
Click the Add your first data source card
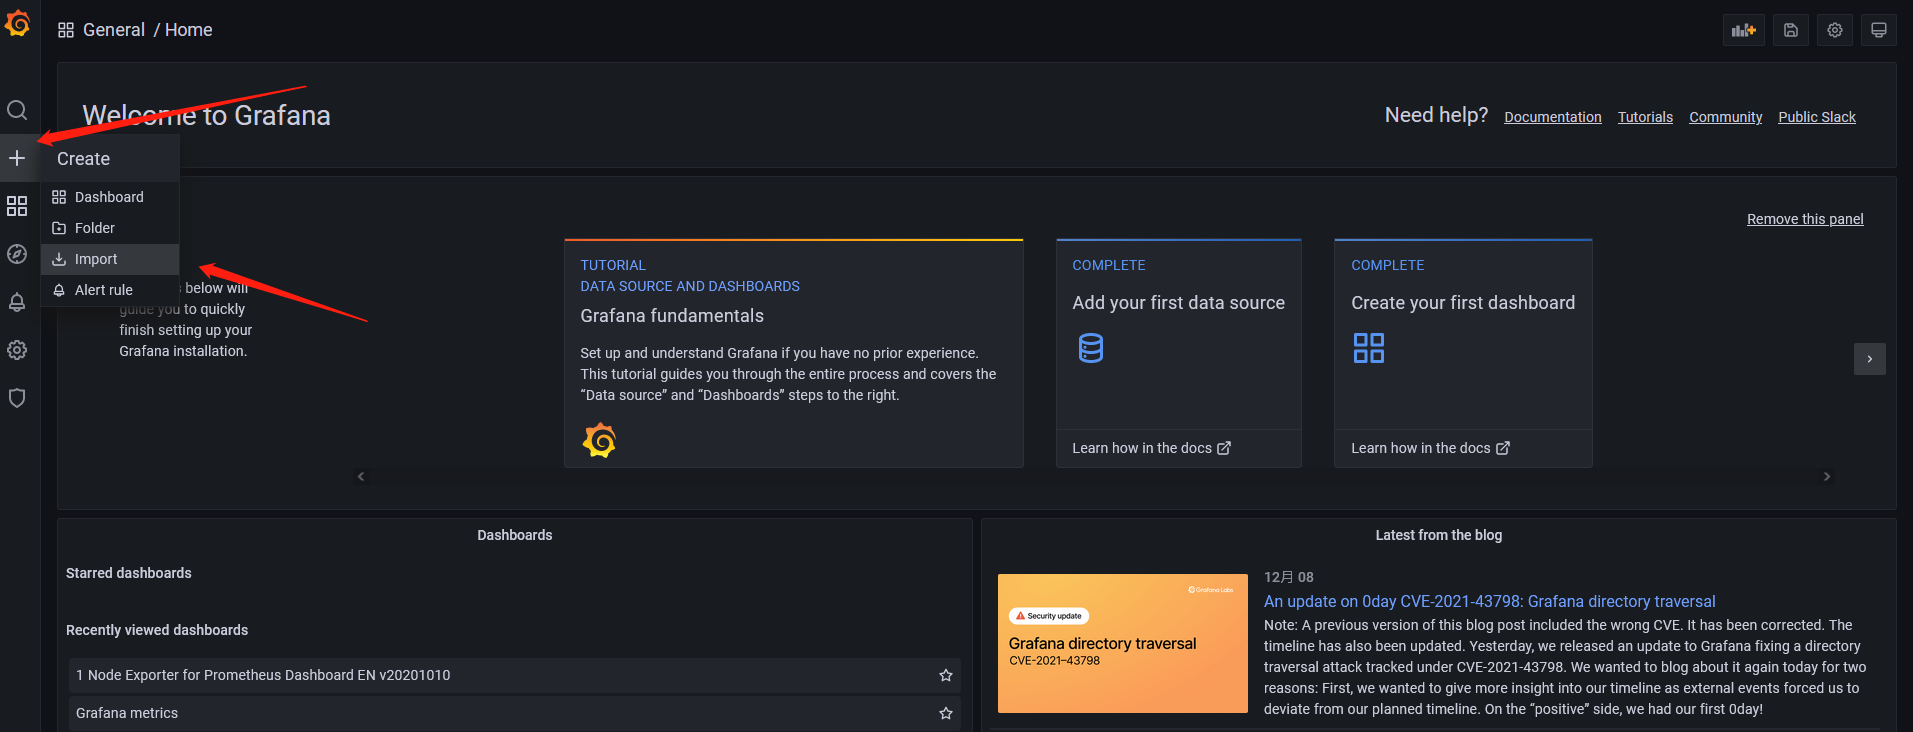click(1179, 353)
